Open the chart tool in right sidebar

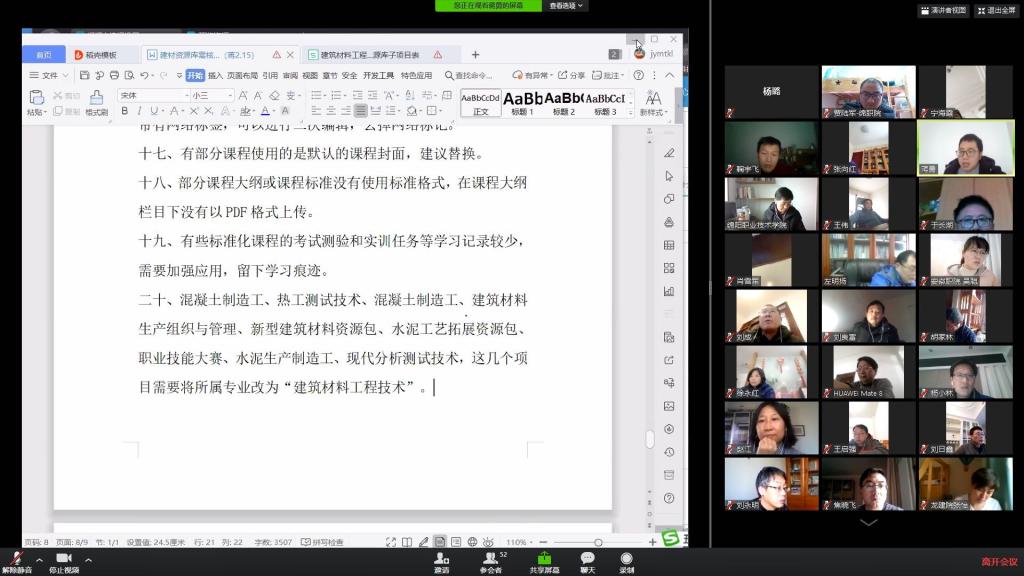tap(669, 291)
